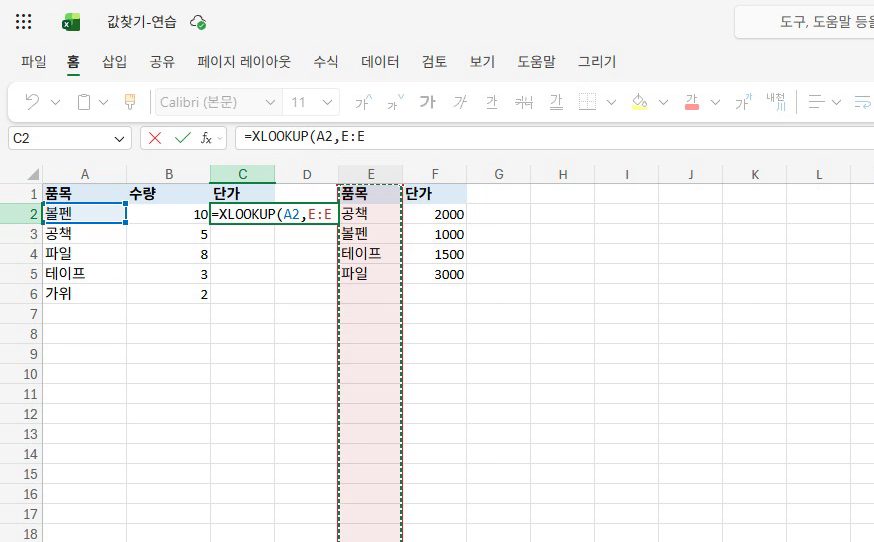Viewport: 874px width, 542px height.
Task: Switch to the 검토 tab
Action: pyautogui.click(x=434, y=61)
